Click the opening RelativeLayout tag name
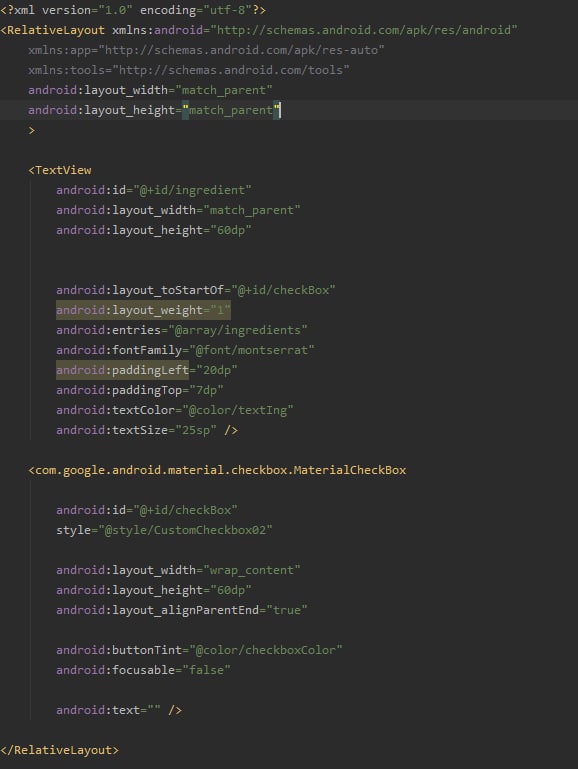Viewport: 578px width, 769px height. pyautogui.click(x=55, y=30)
